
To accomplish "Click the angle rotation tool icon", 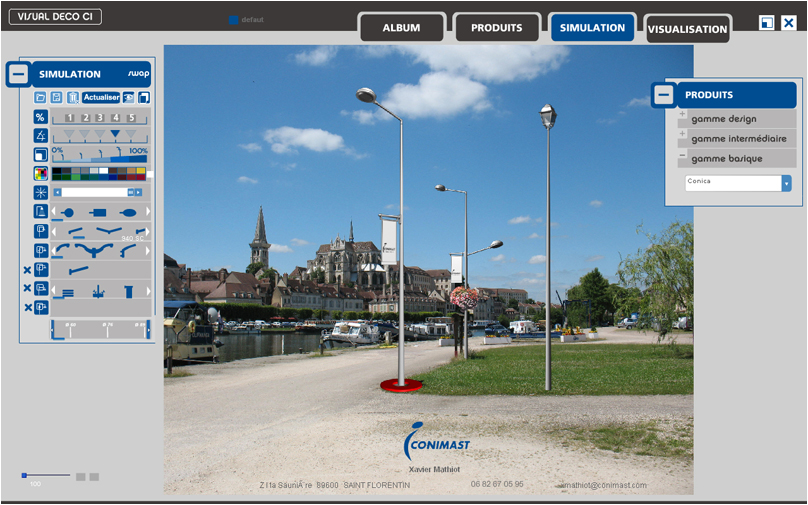I will 40,135.
